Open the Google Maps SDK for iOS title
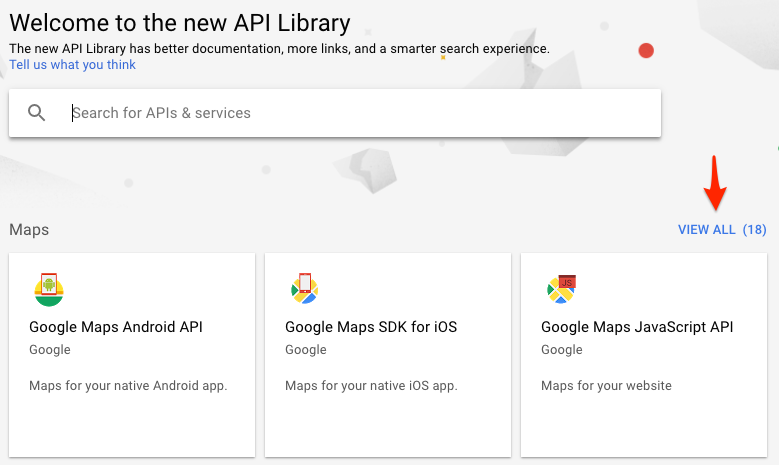The image size is (779, 465). tap(371, 327)
